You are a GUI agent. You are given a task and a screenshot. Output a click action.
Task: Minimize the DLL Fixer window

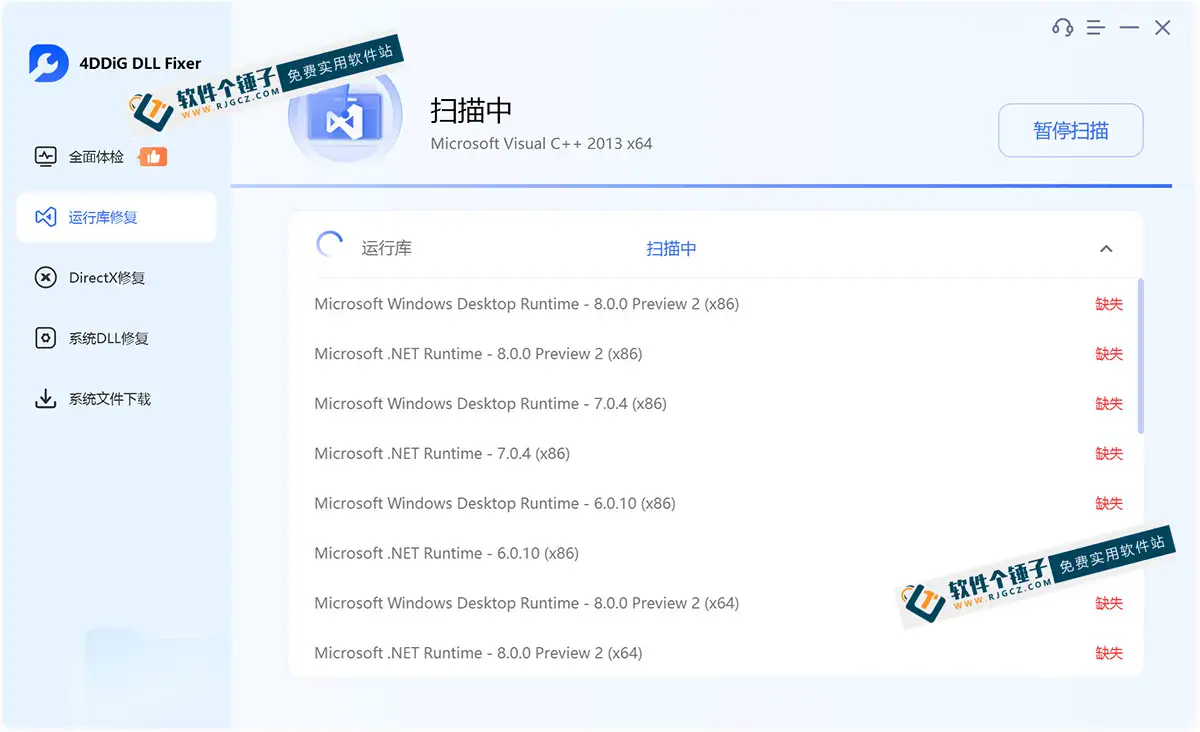1129,28
